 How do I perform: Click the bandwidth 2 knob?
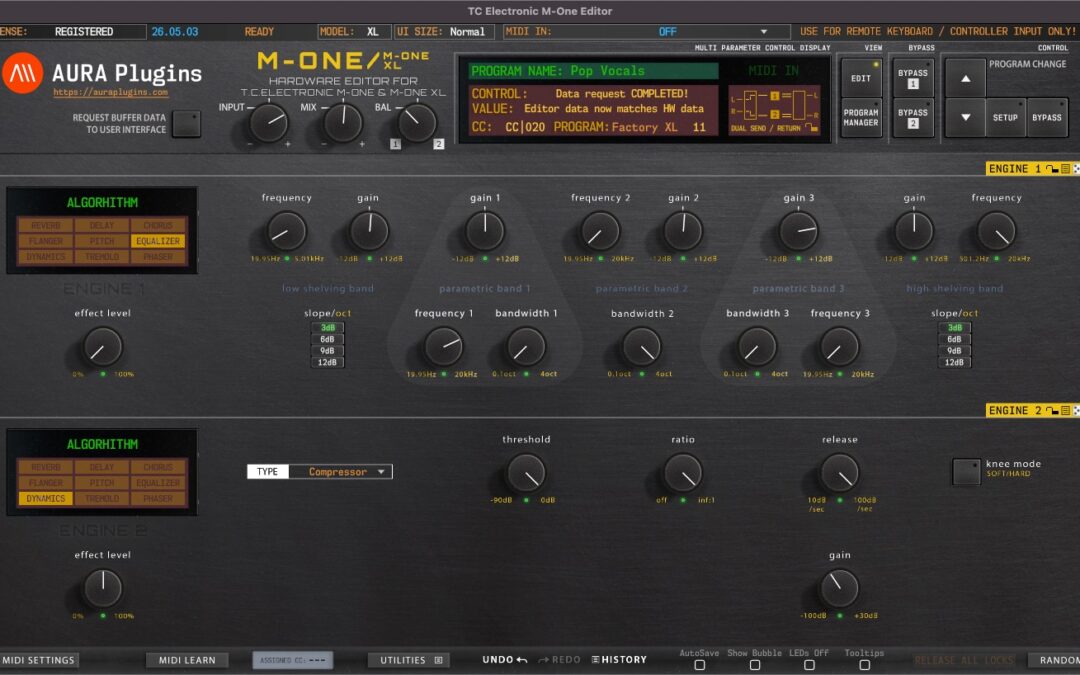coord(641,347)
